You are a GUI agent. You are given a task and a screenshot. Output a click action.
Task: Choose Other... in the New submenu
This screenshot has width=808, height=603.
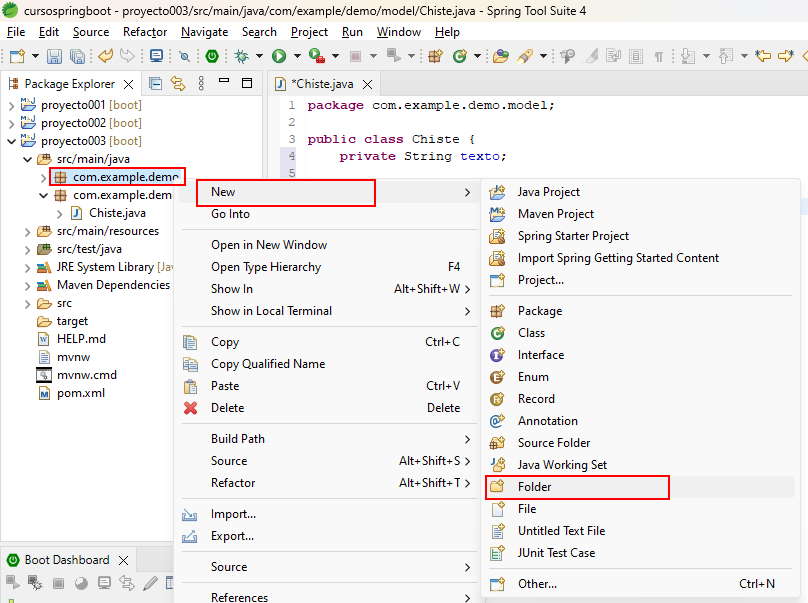pos(639,584)
